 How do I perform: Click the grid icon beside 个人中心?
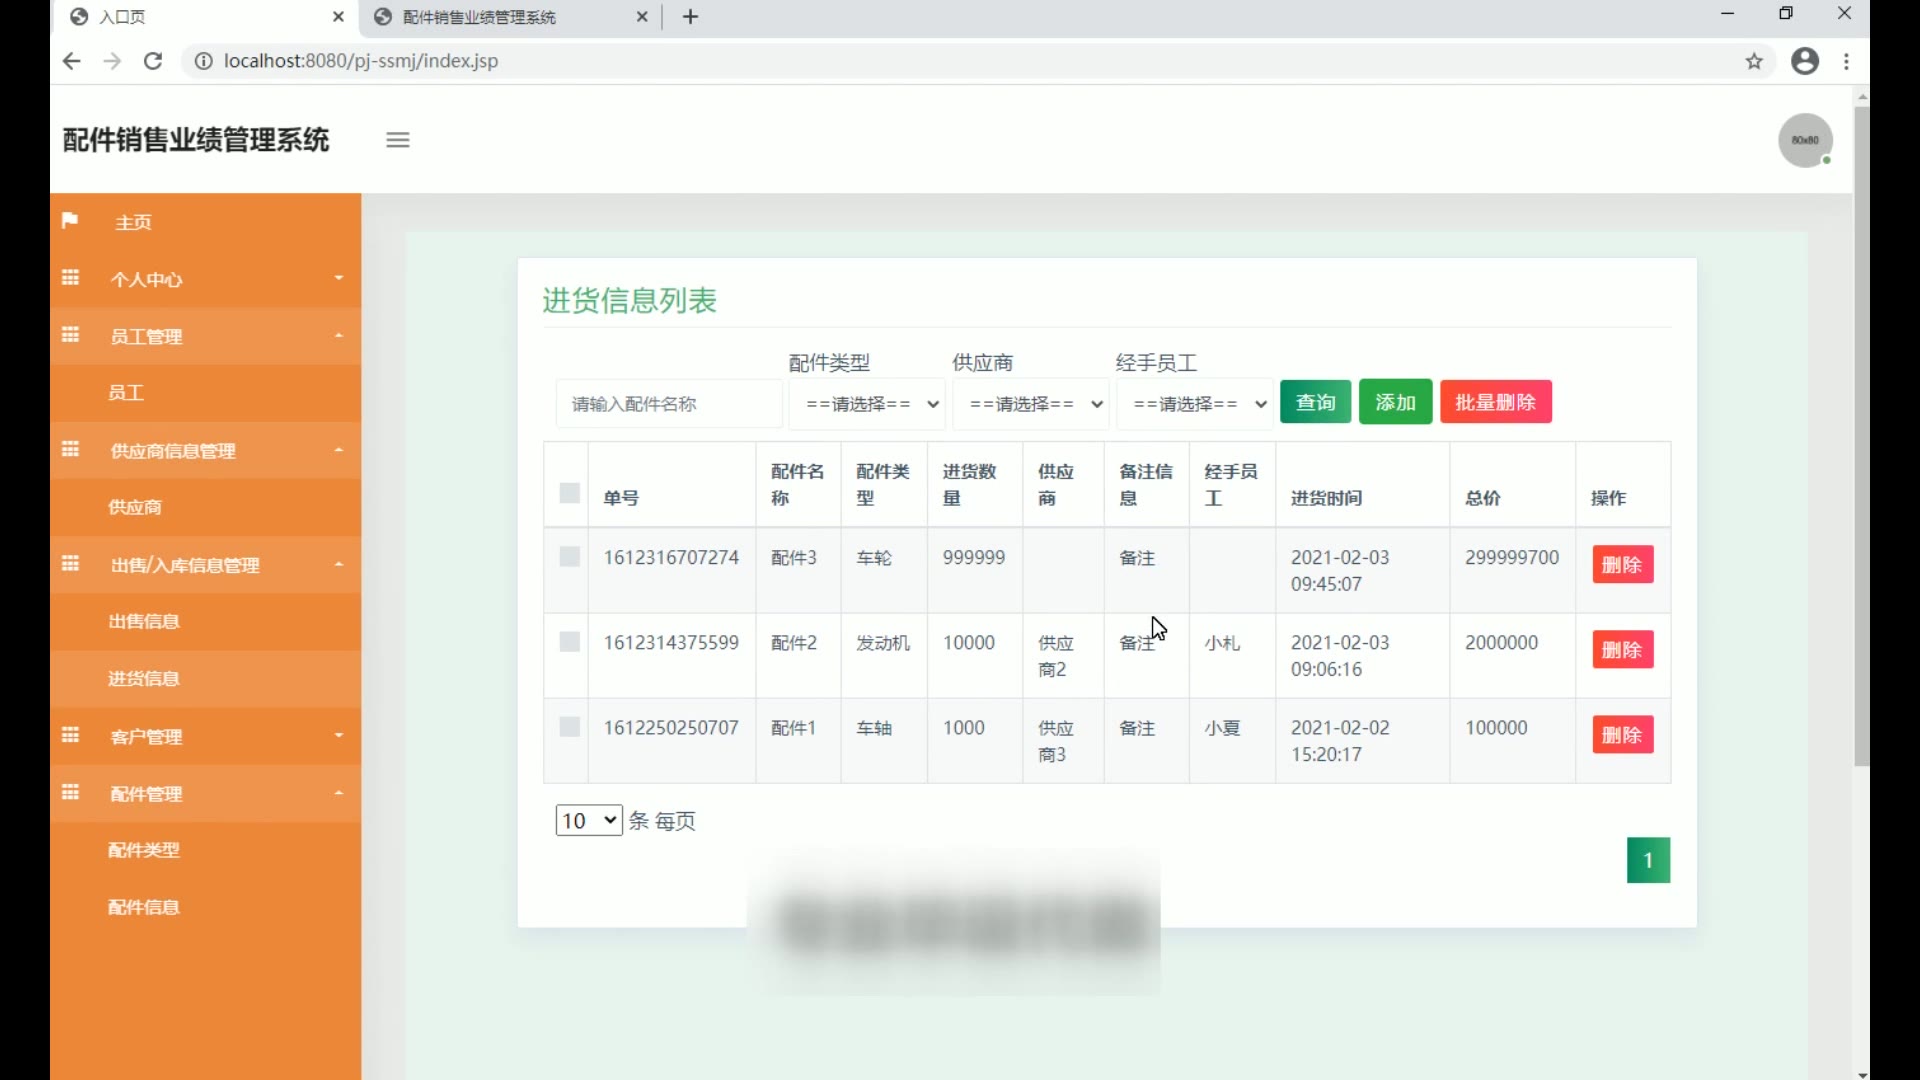click(70, 278)
